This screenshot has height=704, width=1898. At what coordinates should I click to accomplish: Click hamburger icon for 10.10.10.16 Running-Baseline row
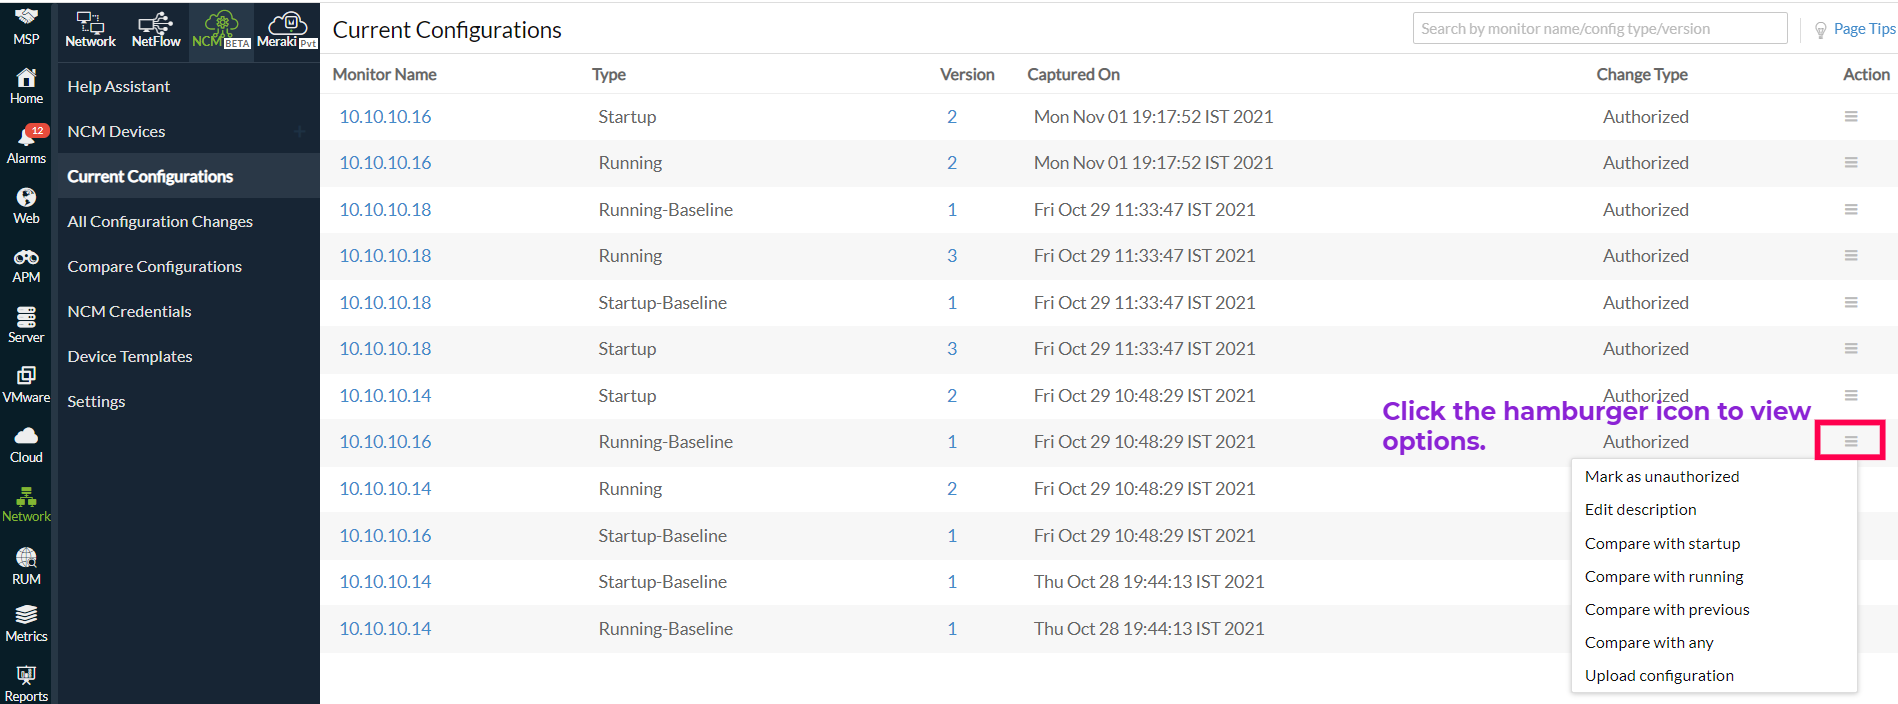[x=1851, y=441]
